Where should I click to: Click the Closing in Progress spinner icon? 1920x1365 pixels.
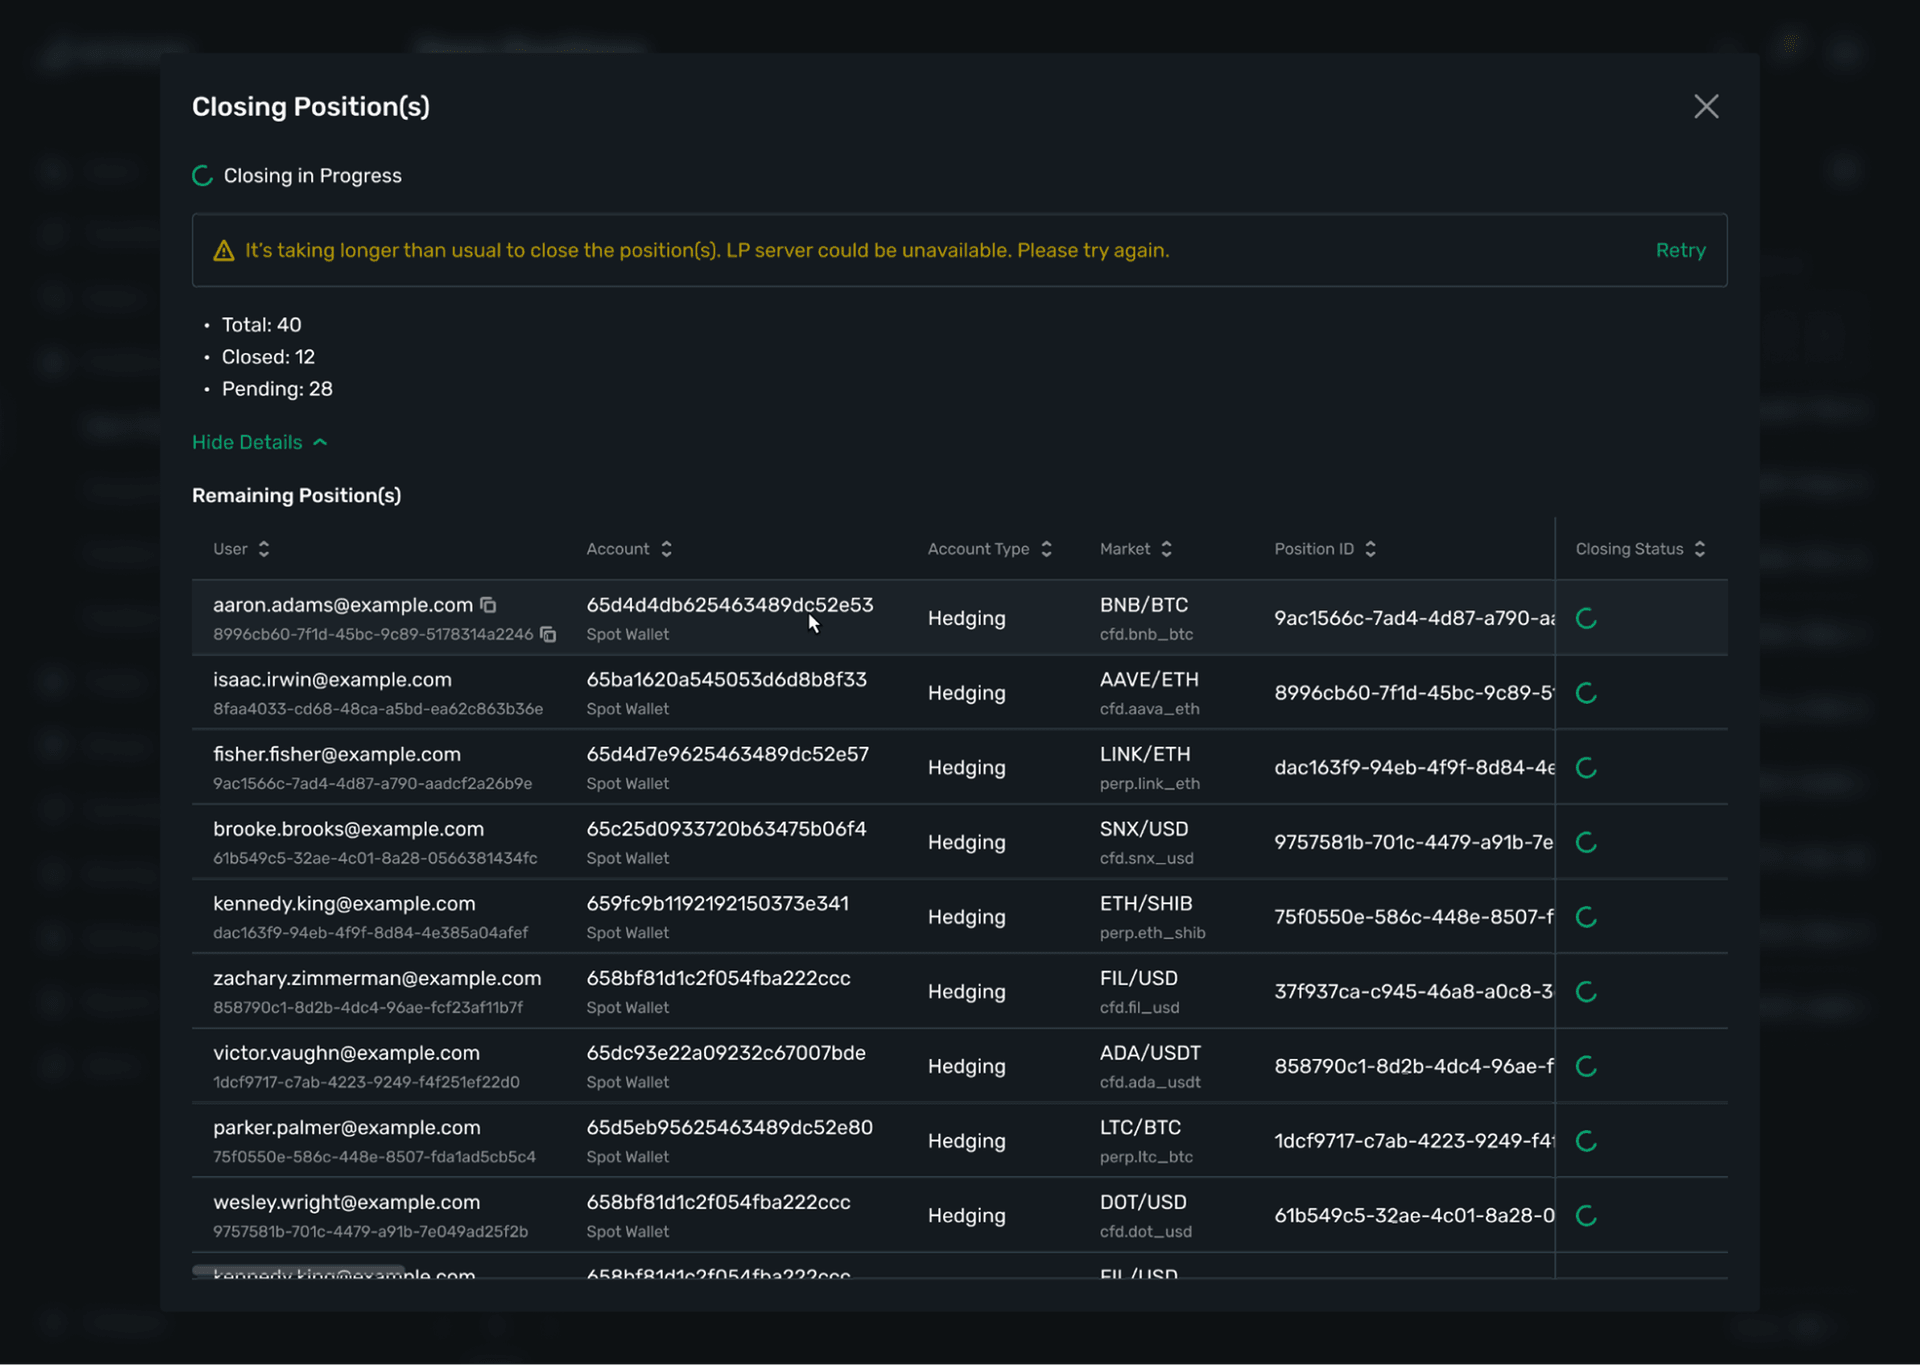[203, 176]
